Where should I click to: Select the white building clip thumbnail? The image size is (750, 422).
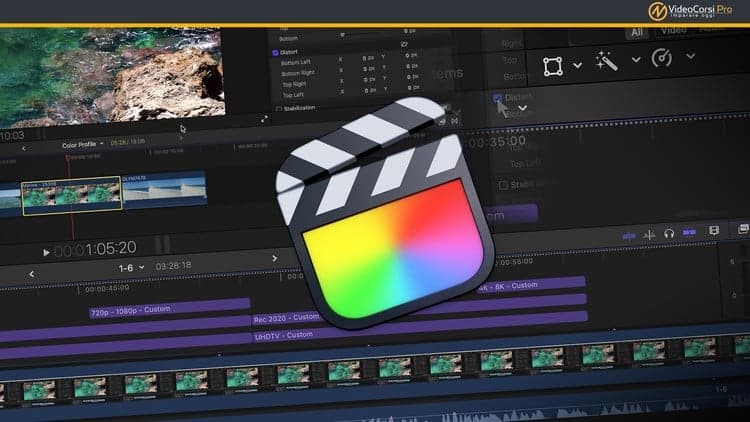[165, 189]
